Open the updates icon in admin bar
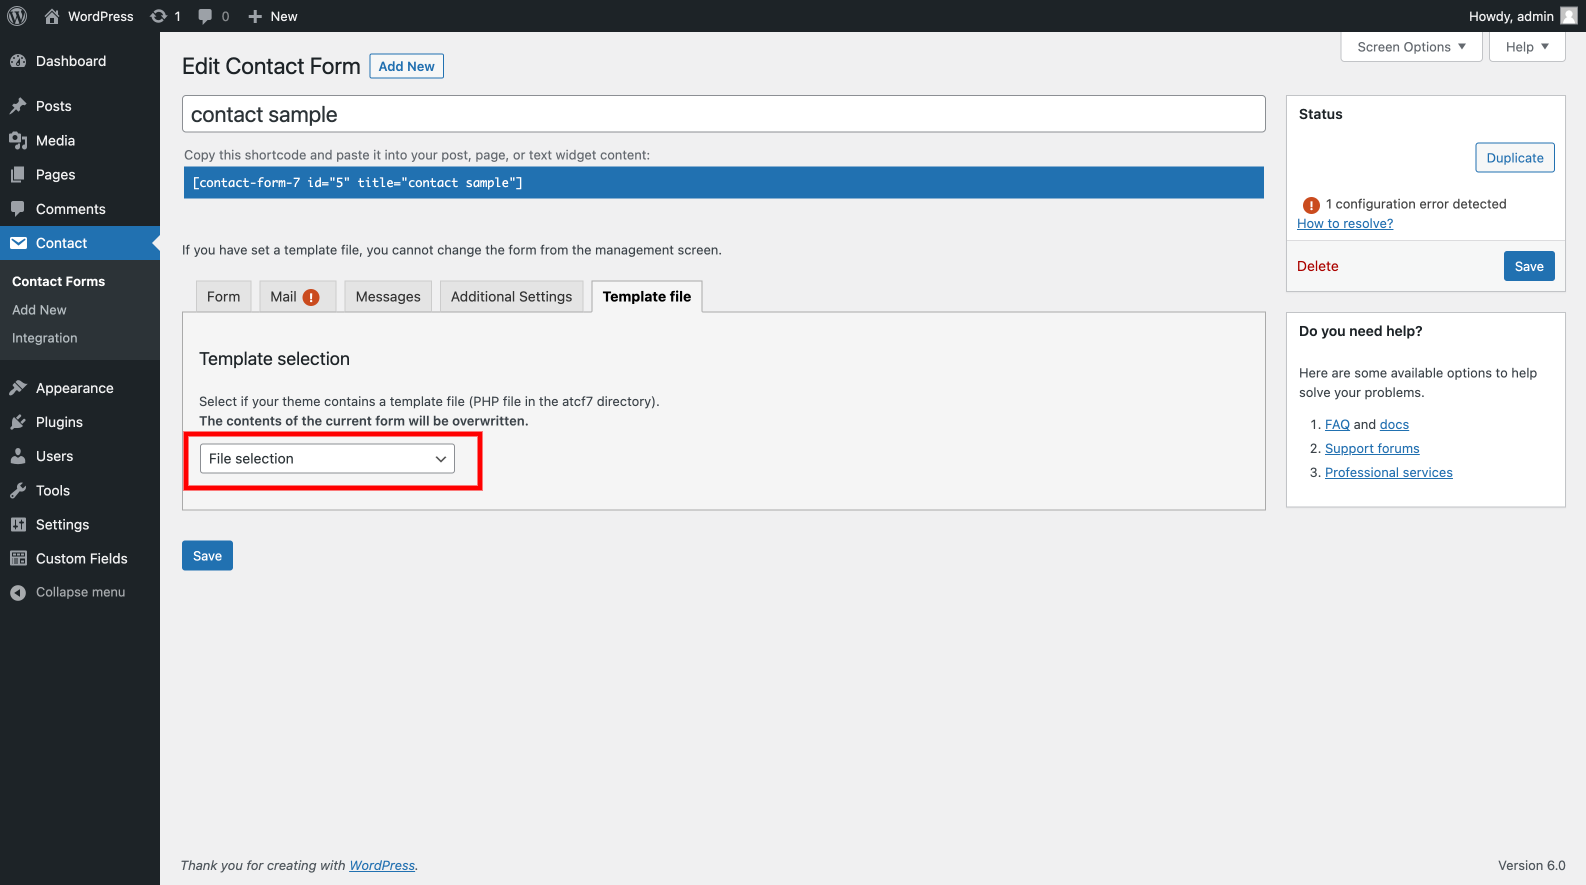The width and height of the screenshot is (1586, 885). tap(158, 16)
